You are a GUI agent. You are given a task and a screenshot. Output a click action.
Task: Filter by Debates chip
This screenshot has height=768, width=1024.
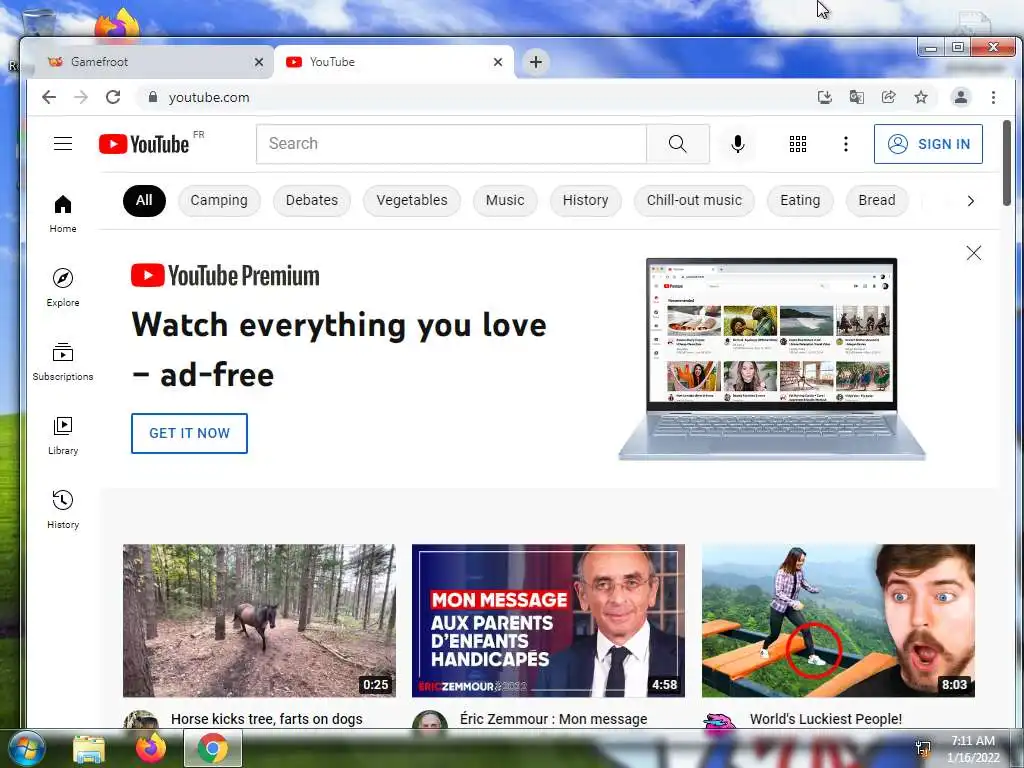click(x=312, y=200)
